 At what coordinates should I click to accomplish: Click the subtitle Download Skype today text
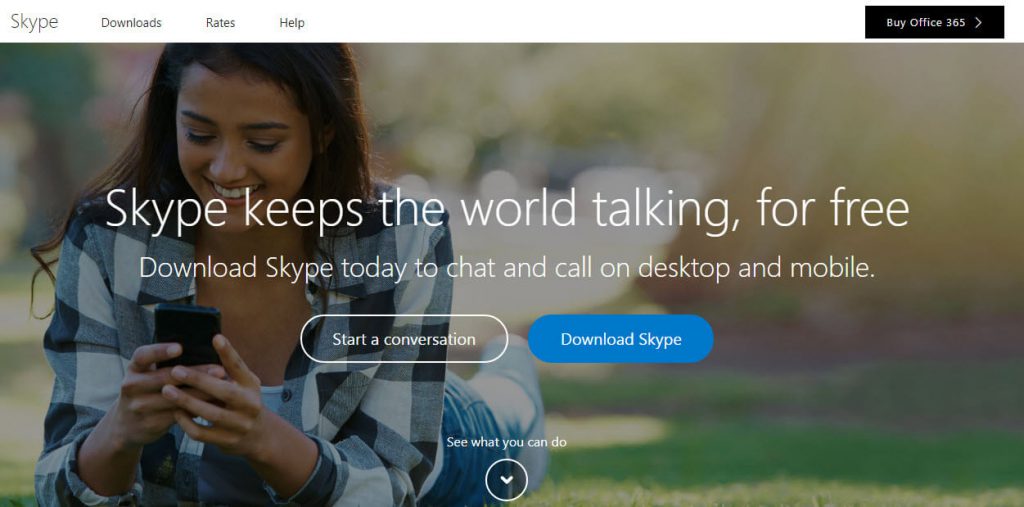pyautogui.click(x=507, y=268)
